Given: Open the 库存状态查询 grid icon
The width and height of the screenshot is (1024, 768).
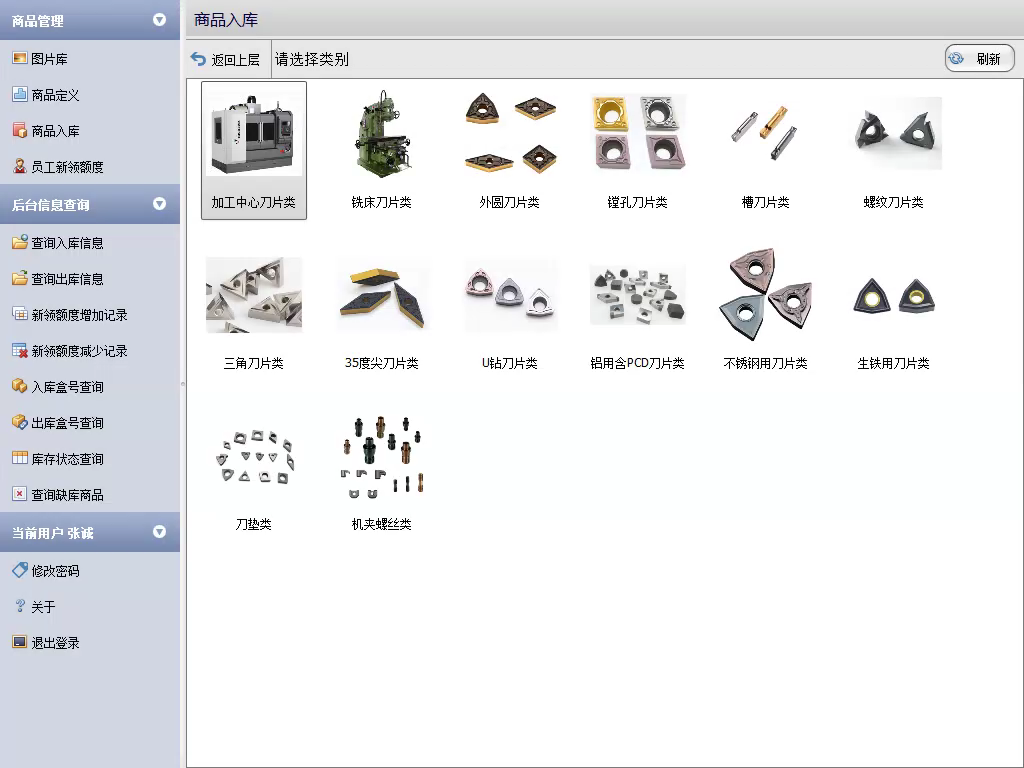Looking at the screenshot, I should pos(20,458).
